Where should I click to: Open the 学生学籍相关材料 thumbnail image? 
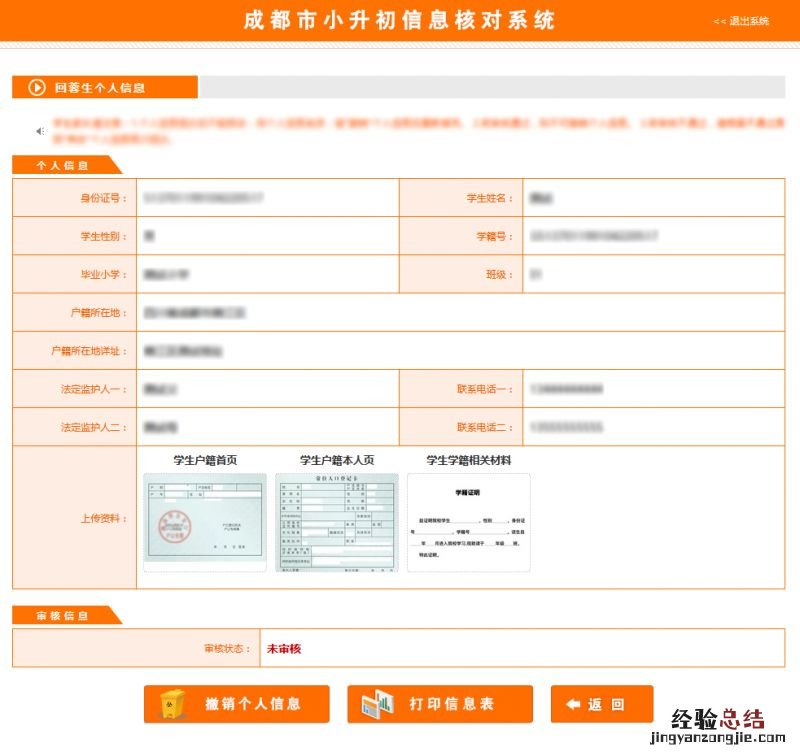[x=469, y=522]
